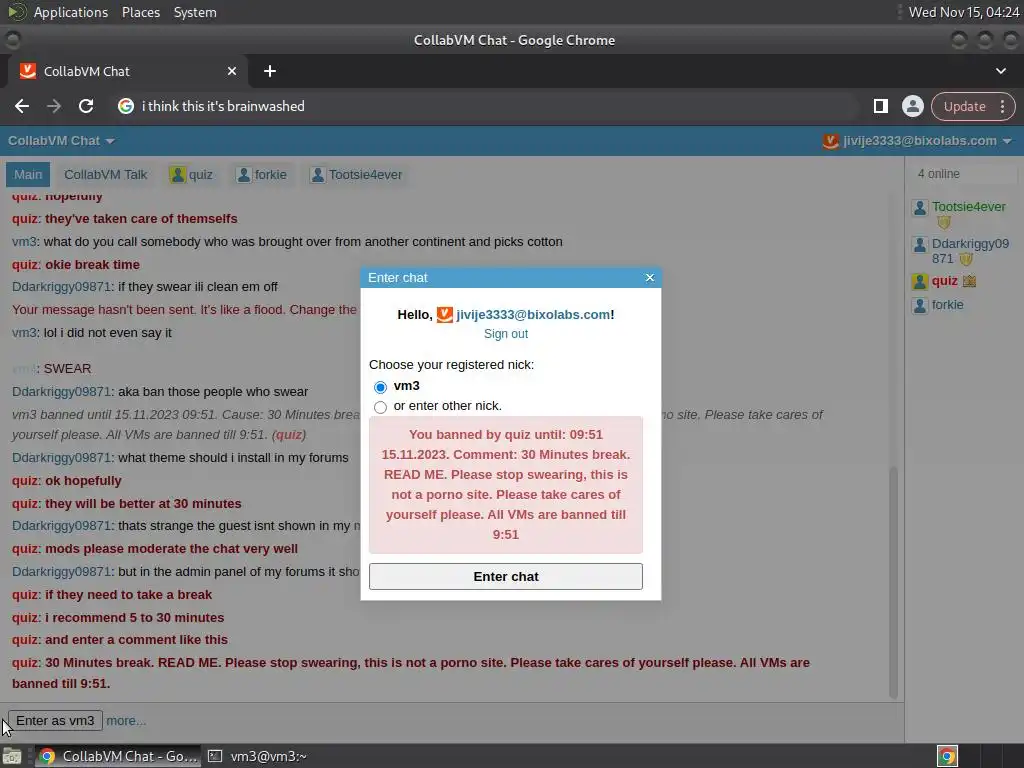Click 'vm3: lol i did not even say it' message

(x=91, y=333)
